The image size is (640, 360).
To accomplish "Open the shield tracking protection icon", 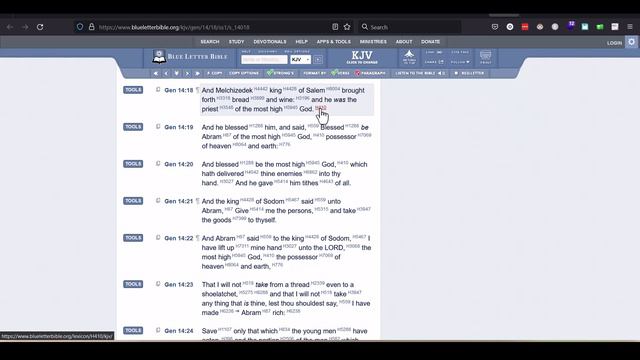I will pyautogui.click(x=80, y=27).
